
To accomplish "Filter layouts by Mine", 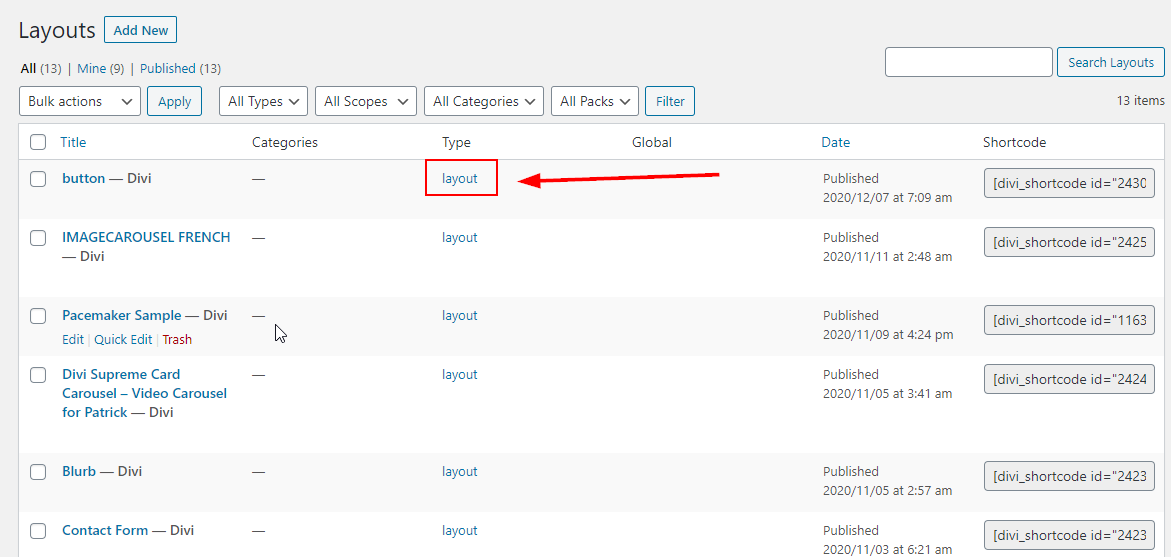I will (91, 68).
